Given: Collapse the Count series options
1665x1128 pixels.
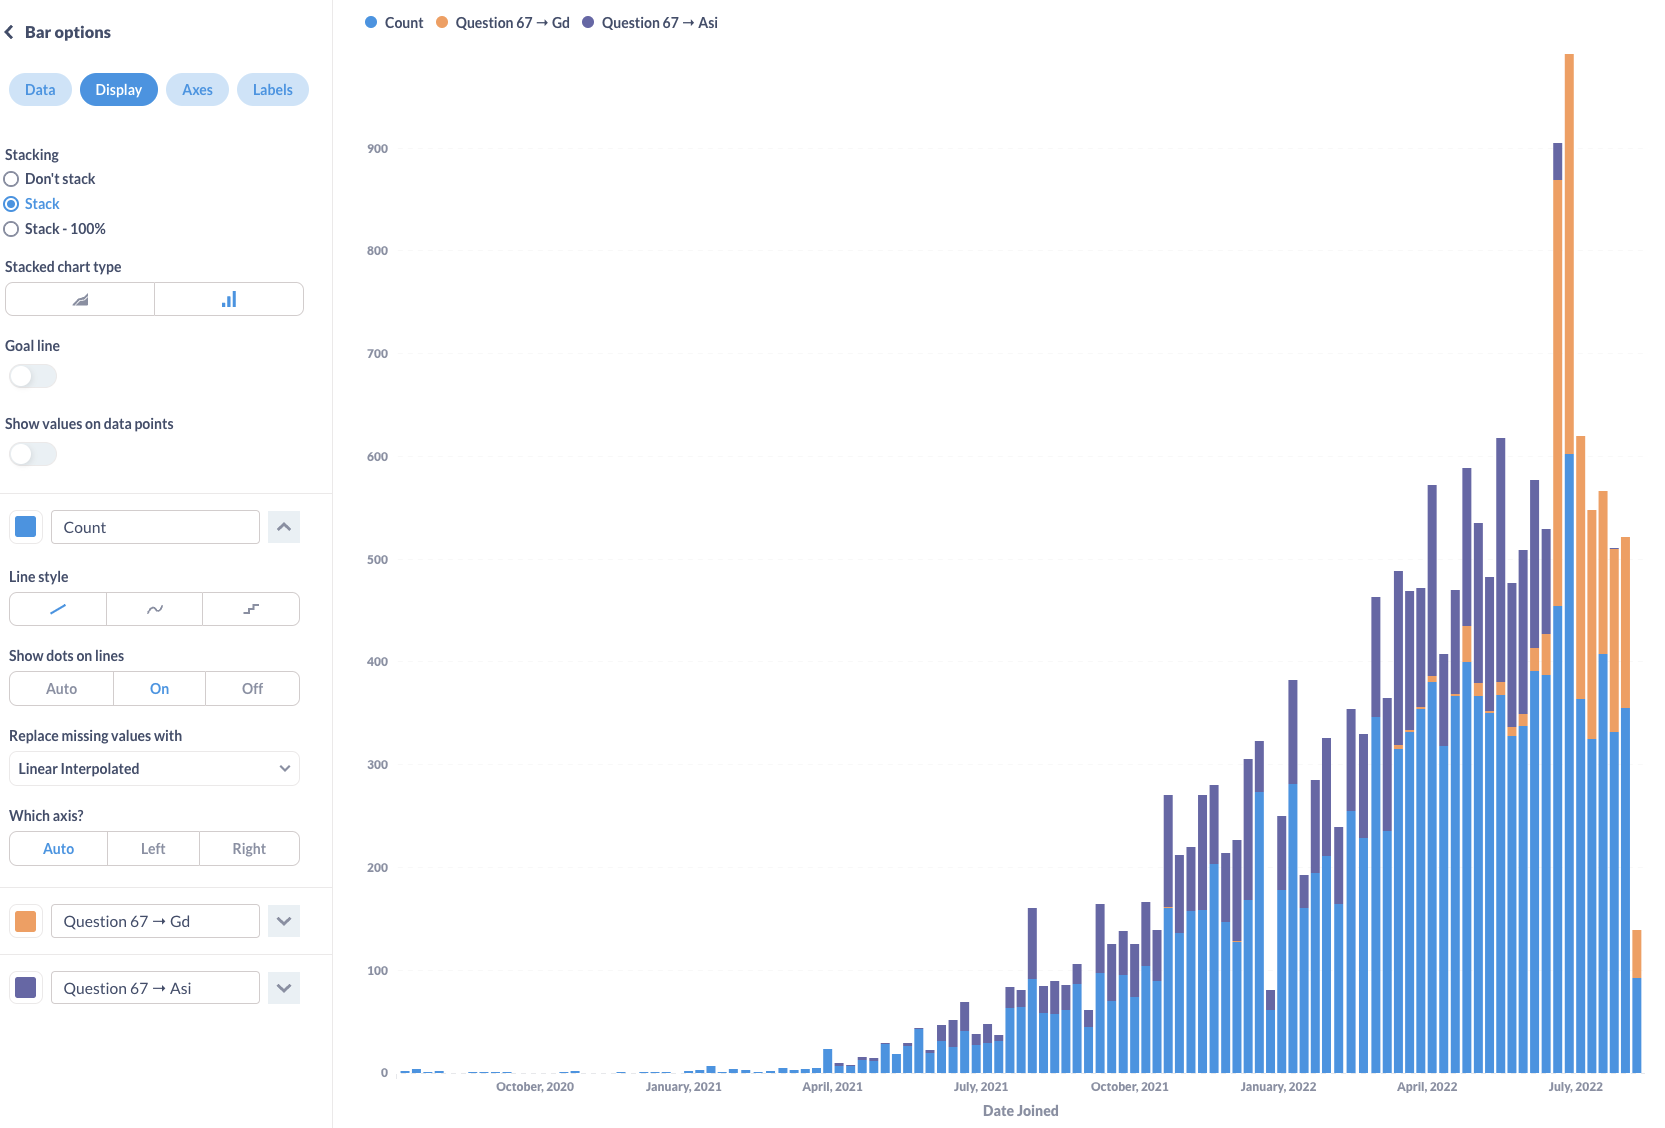Looking at the screenshot, I should (x=283, y=526).
